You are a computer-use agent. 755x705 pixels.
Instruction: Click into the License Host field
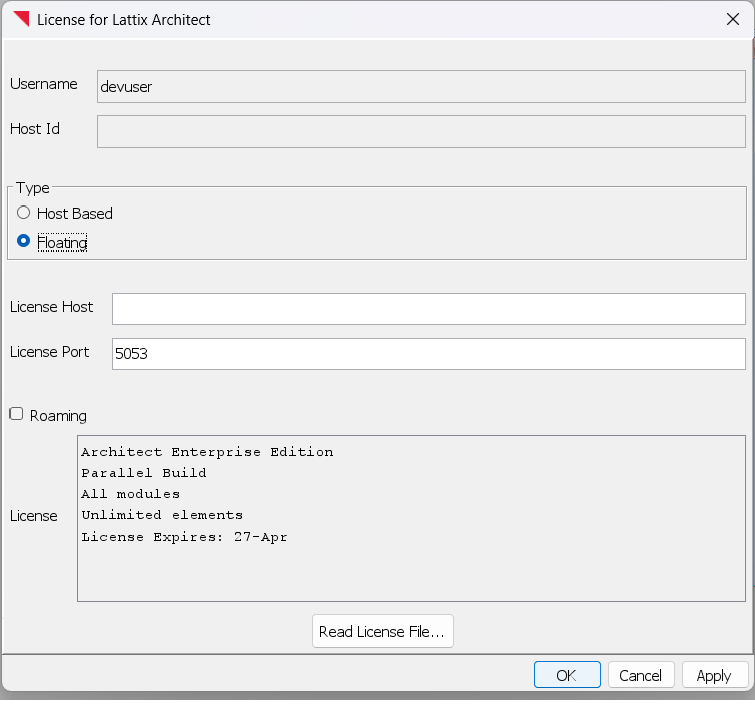[429, 309]
